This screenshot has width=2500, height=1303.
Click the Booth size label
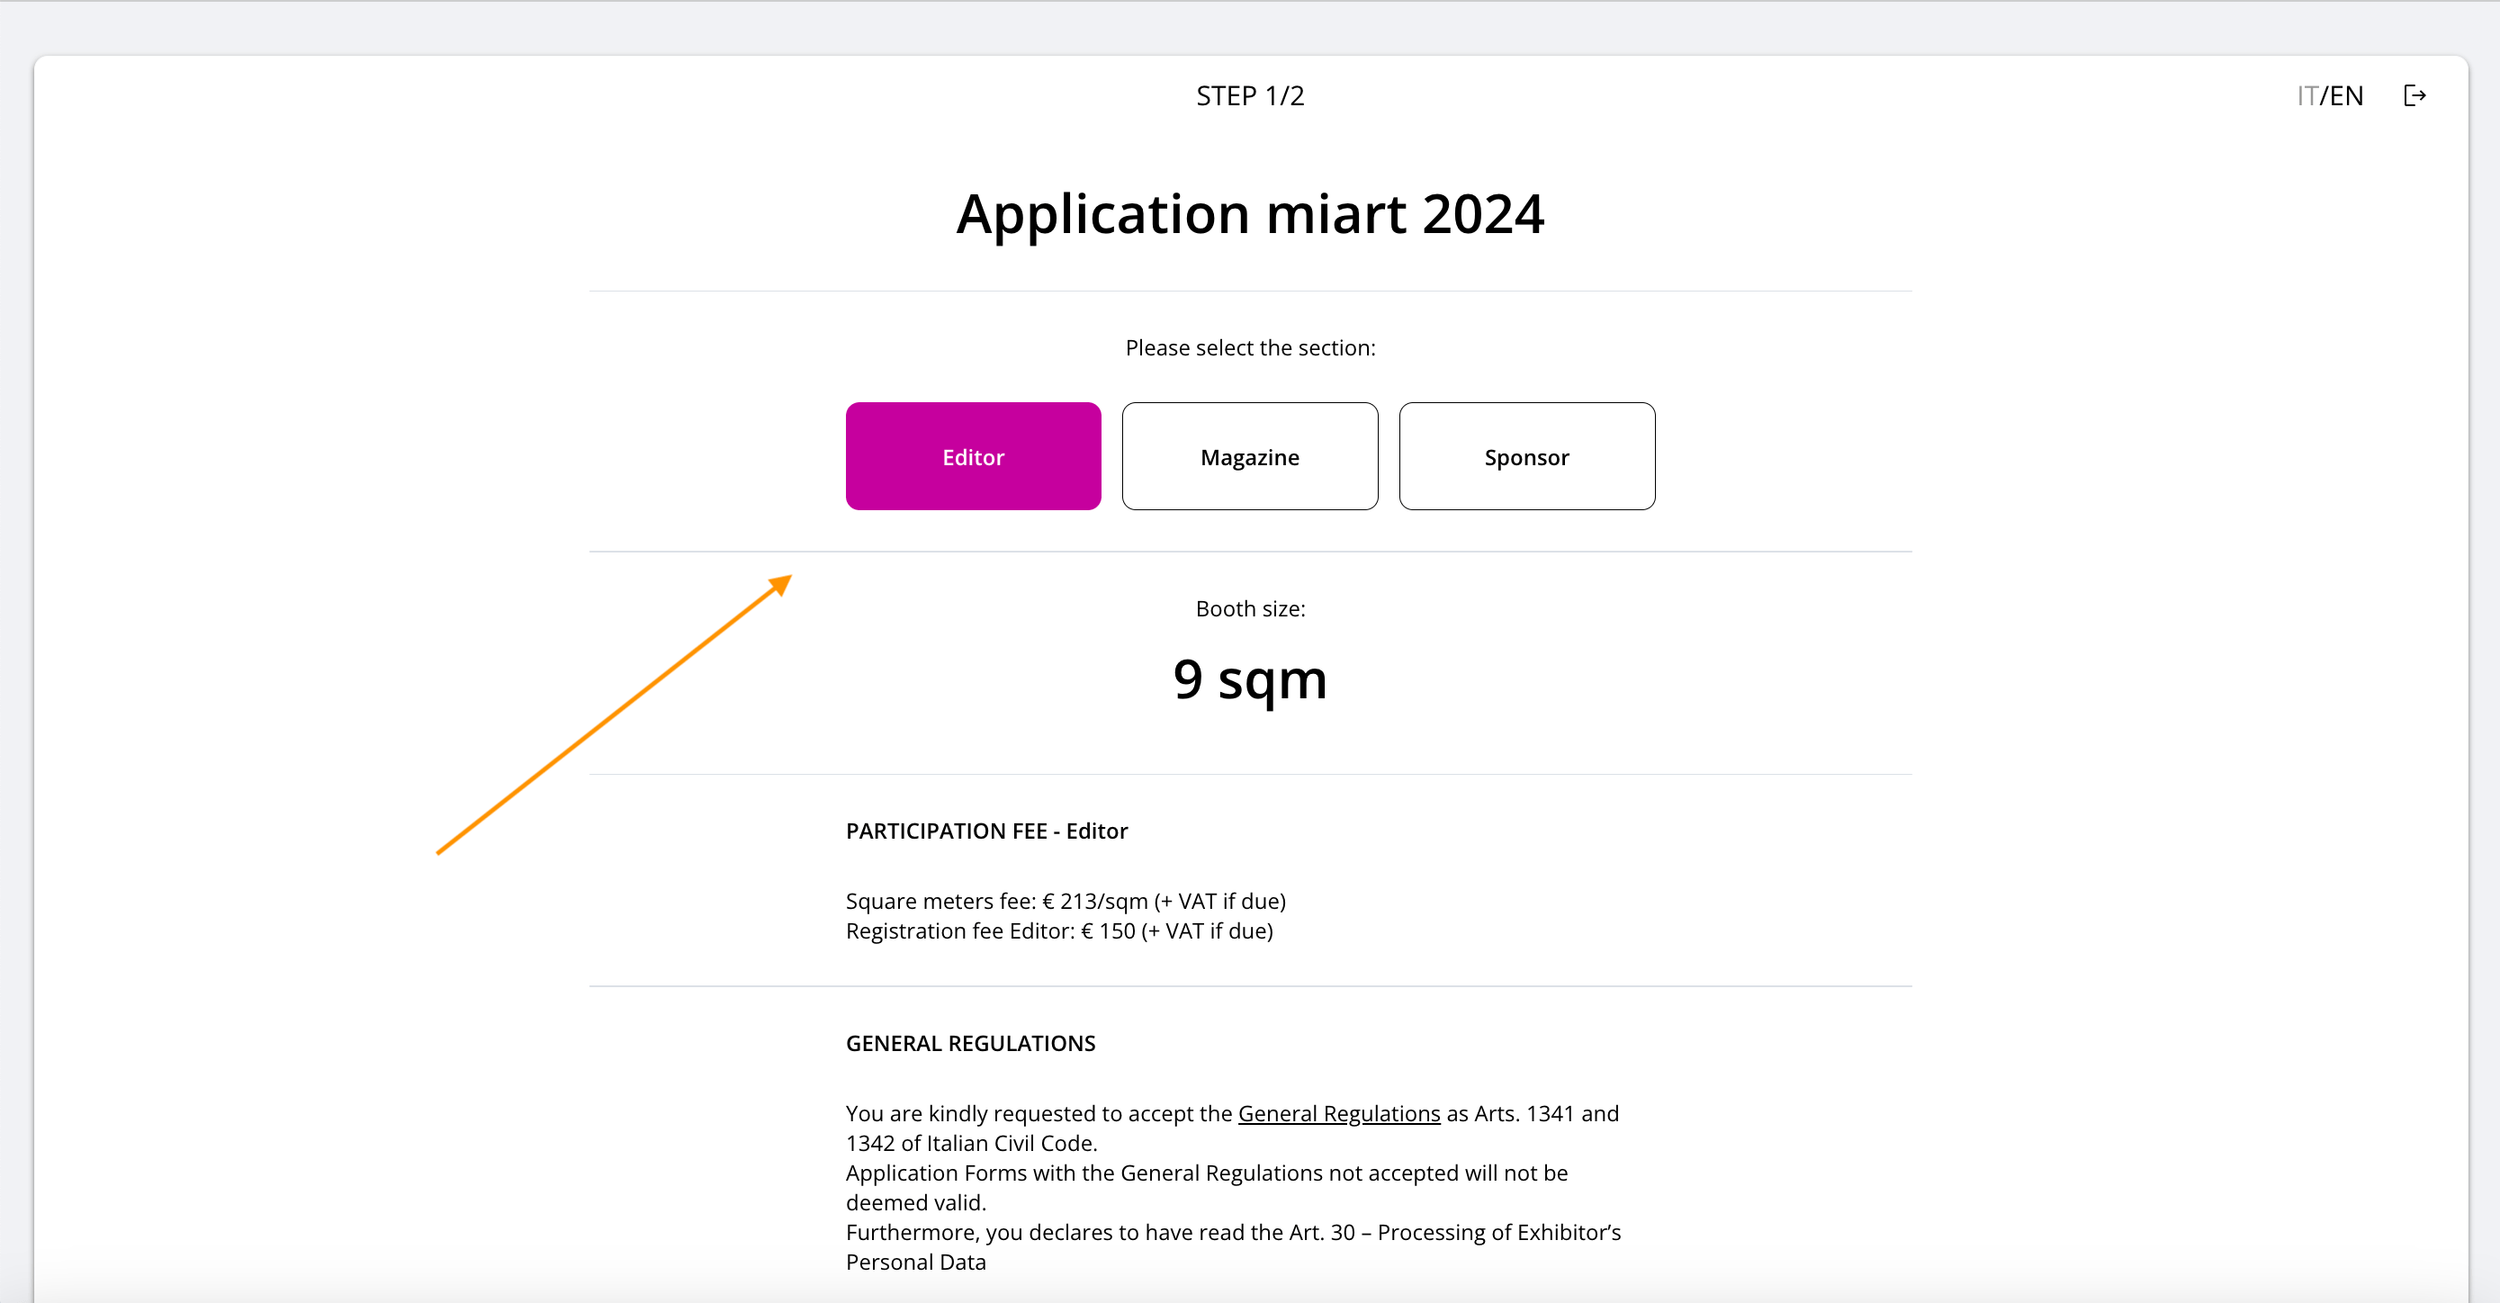click(1250, 609)
